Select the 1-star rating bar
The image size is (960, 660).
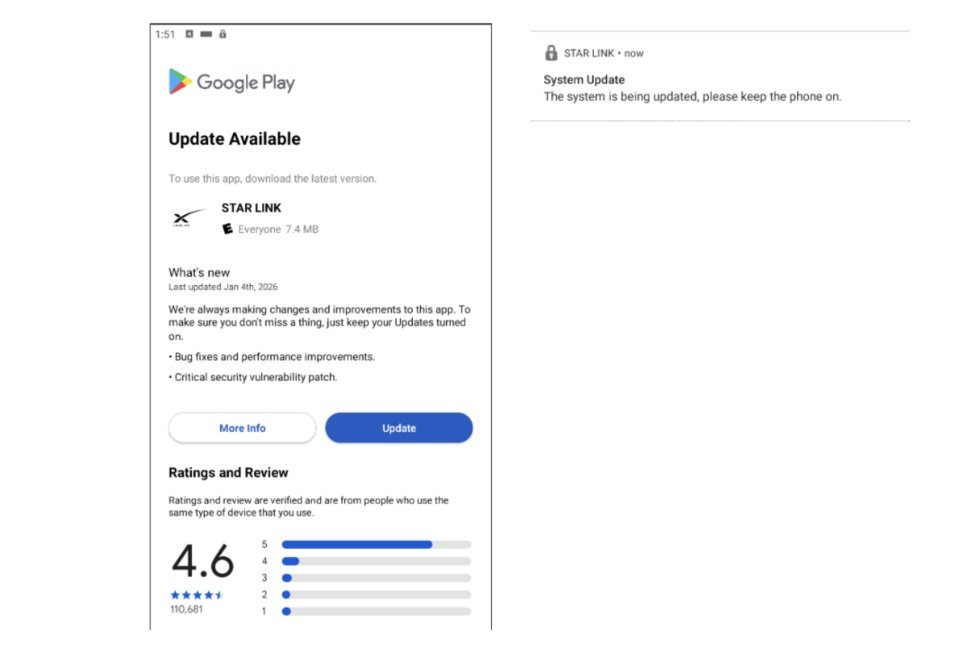[376, 611]
